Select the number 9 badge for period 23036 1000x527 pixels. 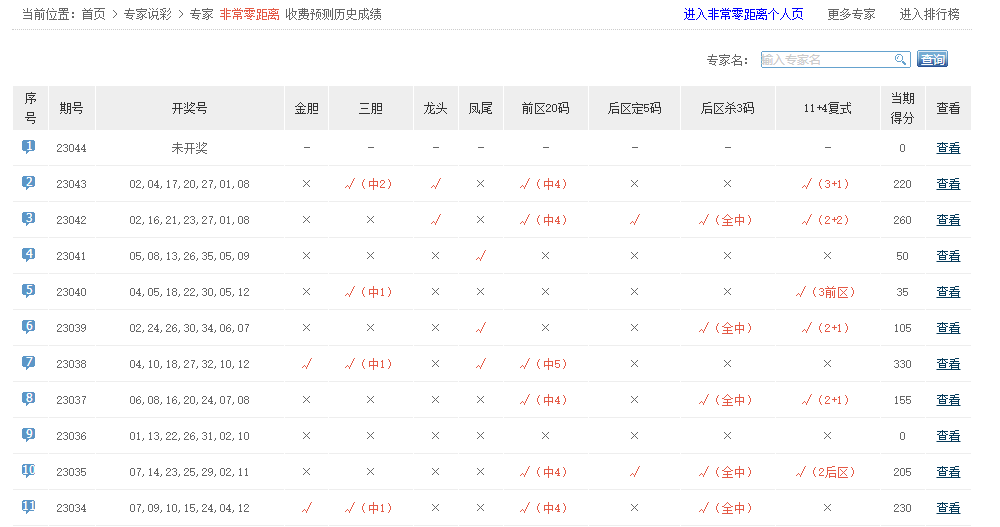[29, 435]
